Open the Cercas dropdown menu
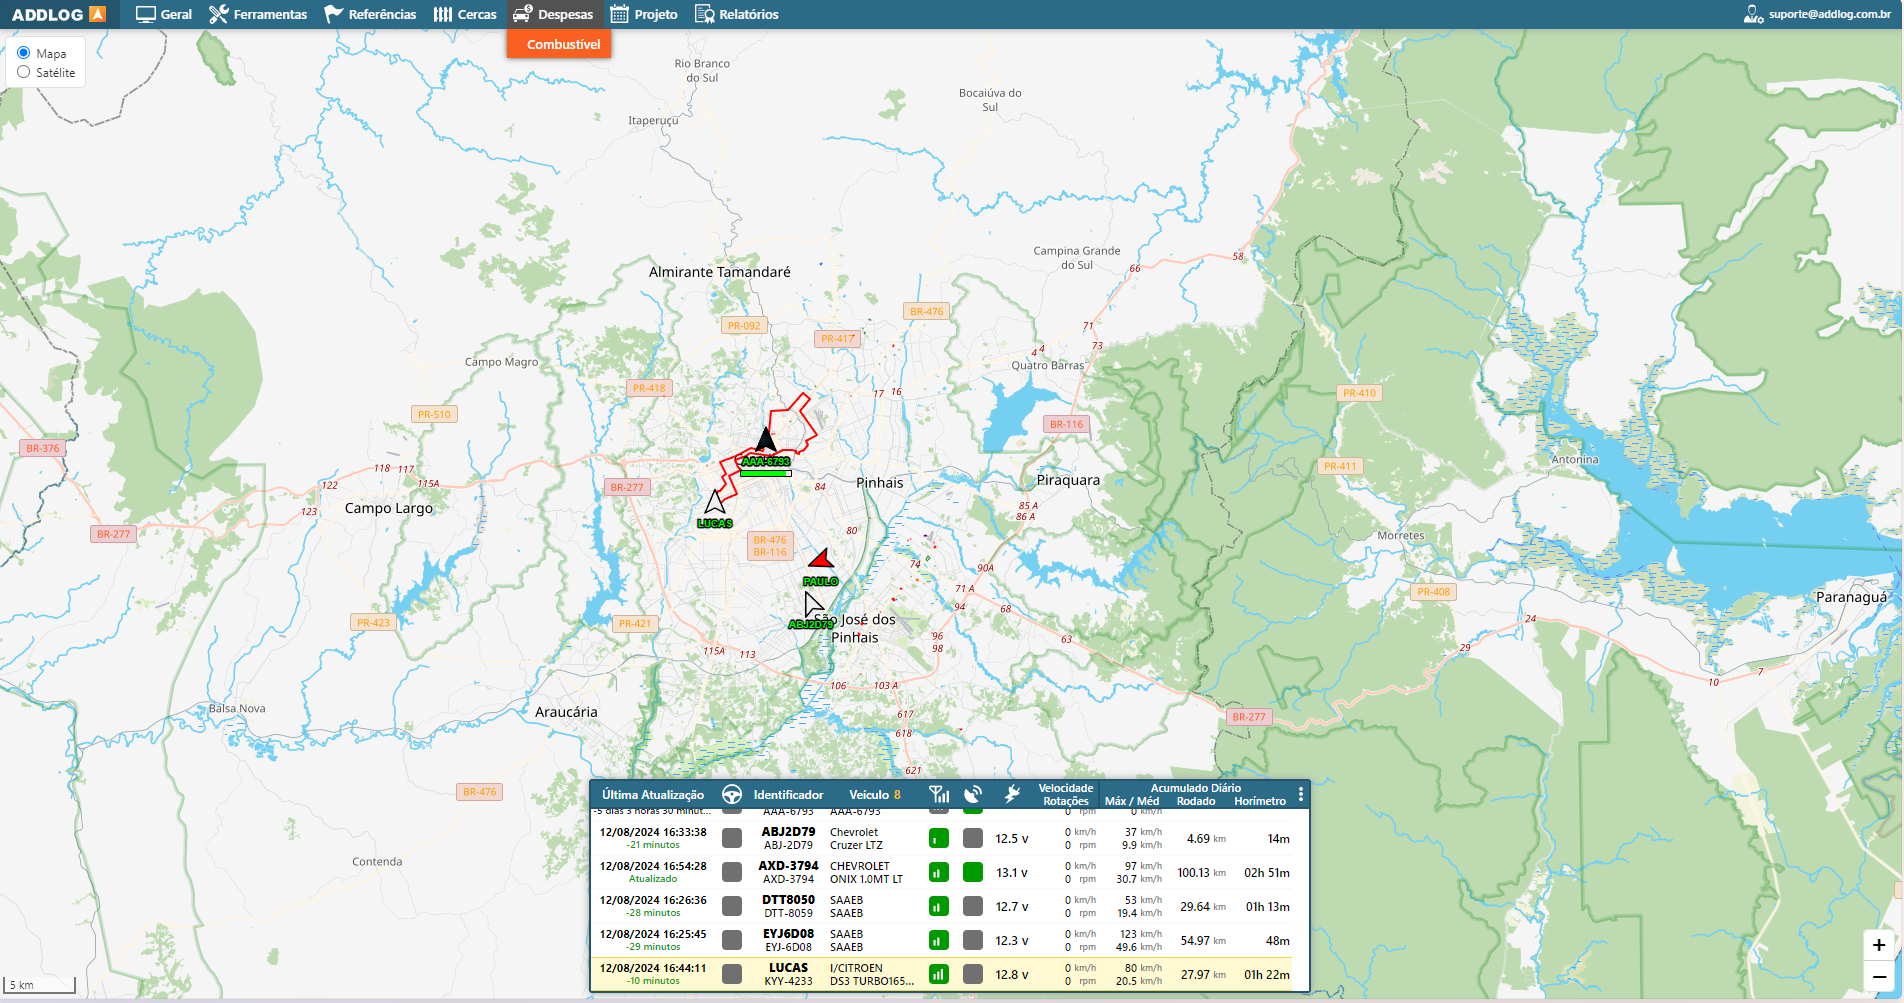Viewport: 1904px width, 1003px height. tap(465, 14)
